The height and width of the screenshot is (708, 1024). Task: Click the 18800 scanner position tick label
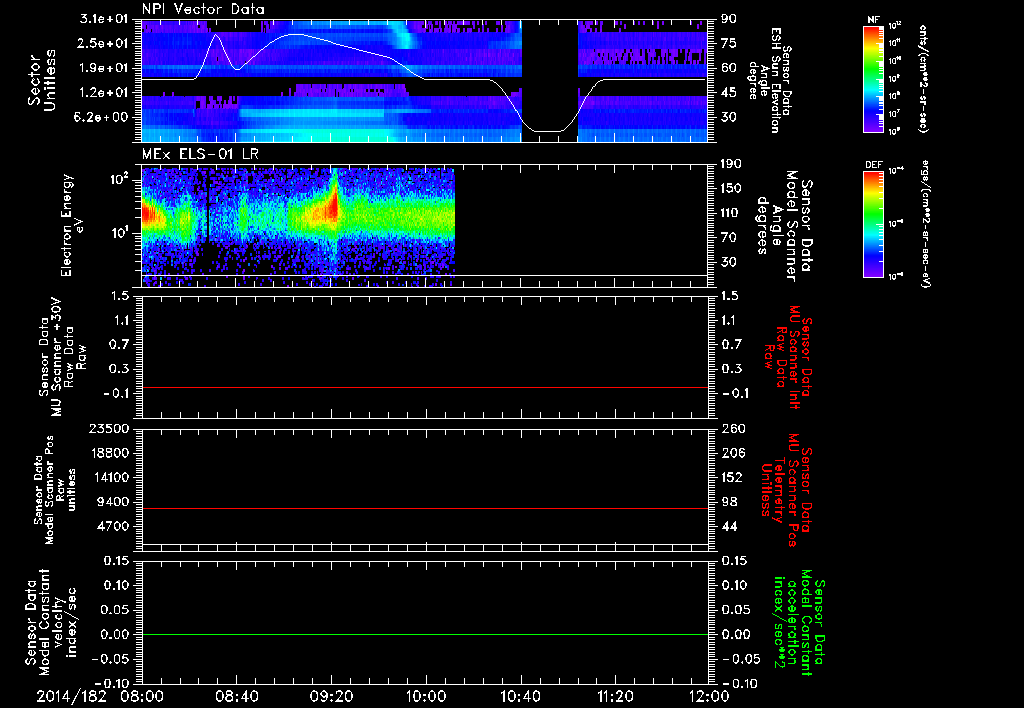108,453
